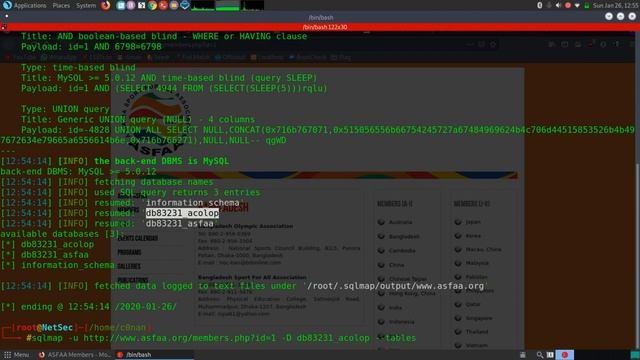640x360 pixels.
Task: Open the Applications menu in the top panel
Action: [x=30, y=5]
